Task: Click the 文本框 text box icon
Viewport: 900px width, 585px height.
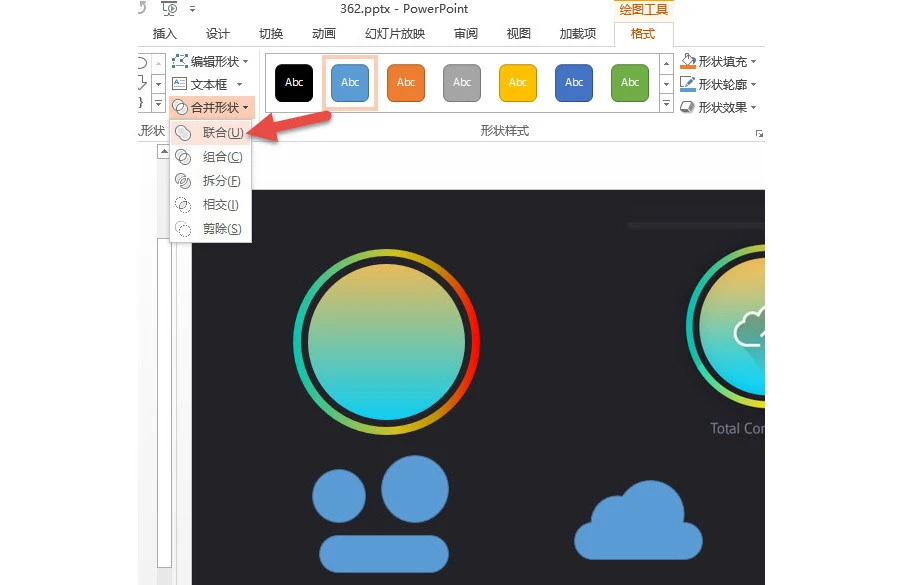Action: 180,84
